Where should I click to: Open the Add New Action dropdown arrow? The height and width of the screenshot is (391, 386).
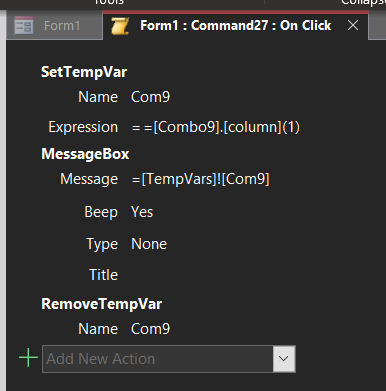click(x=284, y=359)
